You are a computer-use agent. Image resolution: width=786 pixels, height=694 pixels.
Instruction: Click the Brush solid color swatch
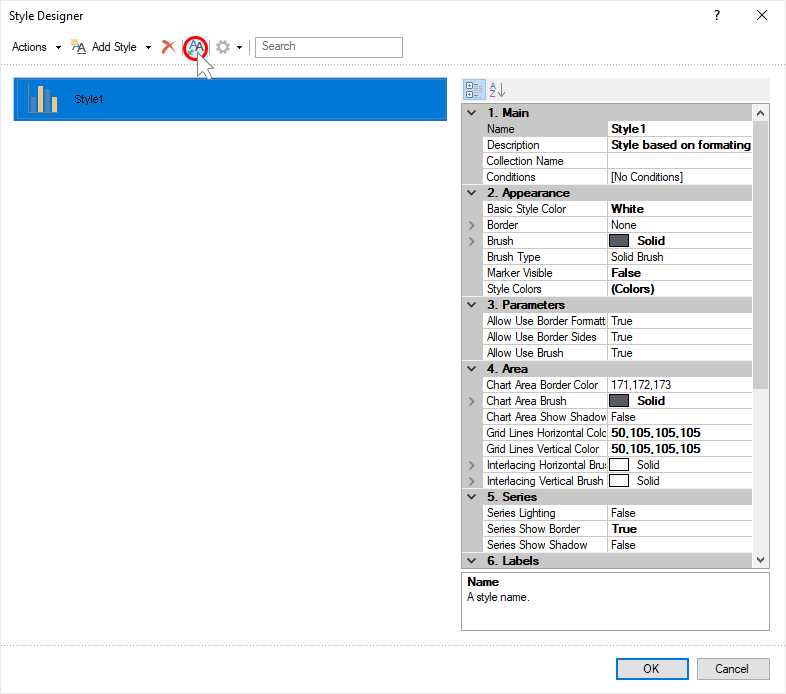619,241
